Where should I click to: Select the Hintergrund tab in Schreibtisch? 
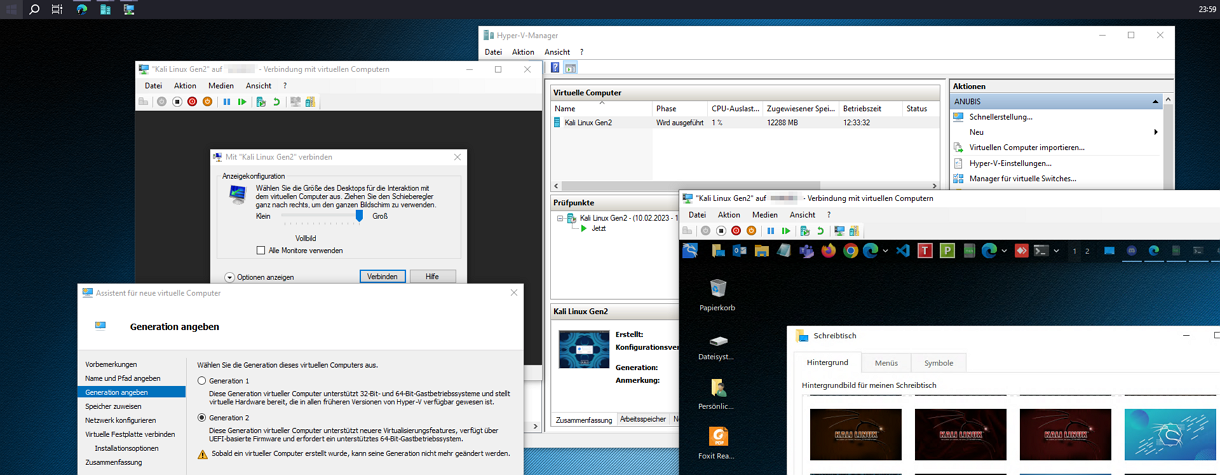[827, 363]
